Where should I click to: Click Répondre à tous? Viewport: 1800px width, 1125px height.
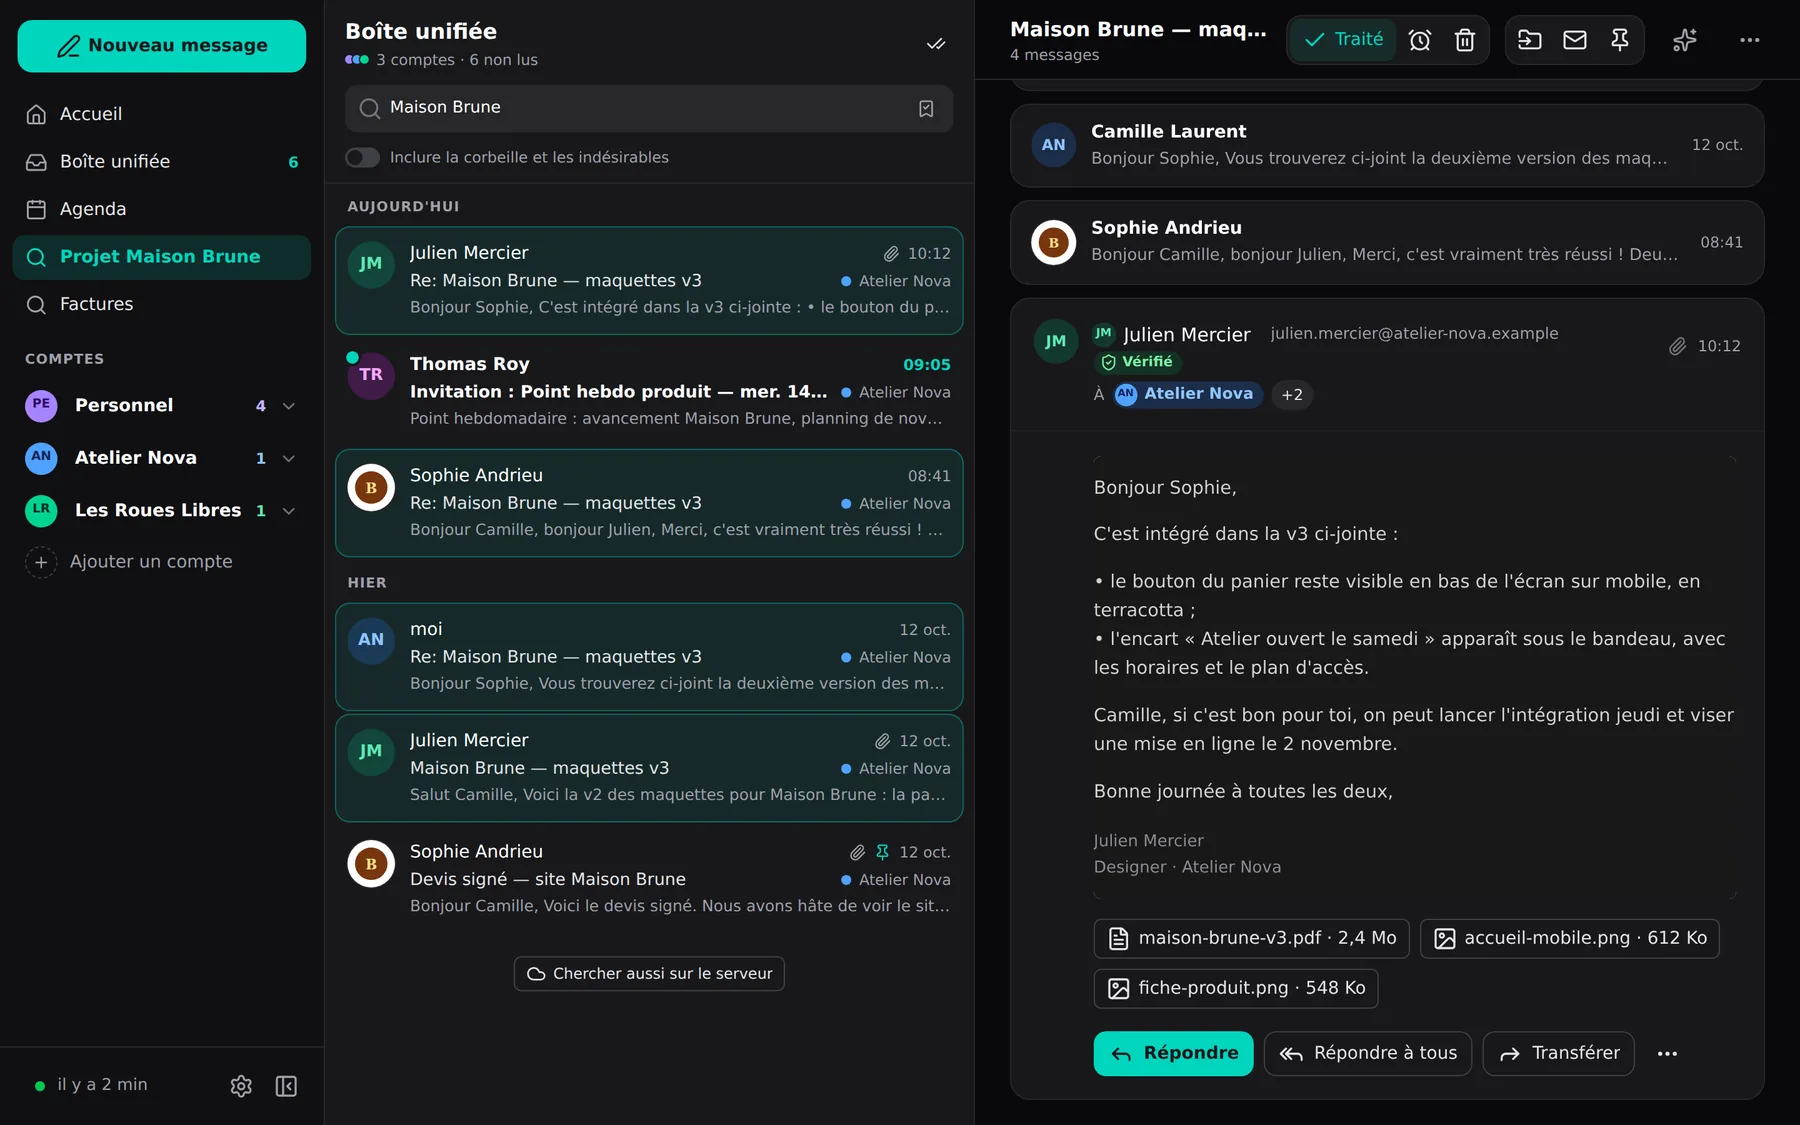(1367, 1054)
